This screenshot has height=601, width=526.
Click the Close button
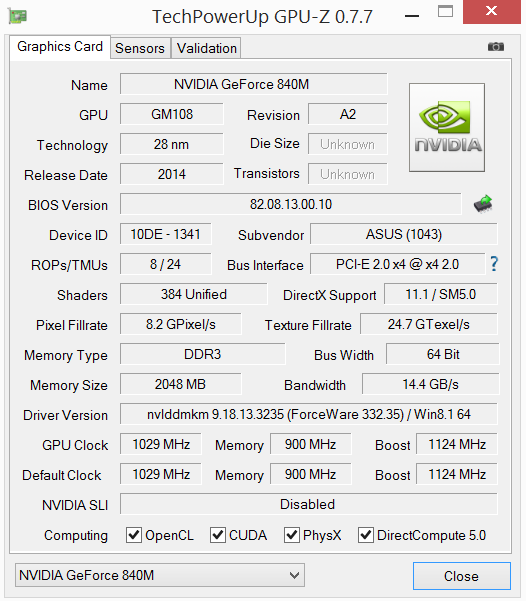coord(462,576)
